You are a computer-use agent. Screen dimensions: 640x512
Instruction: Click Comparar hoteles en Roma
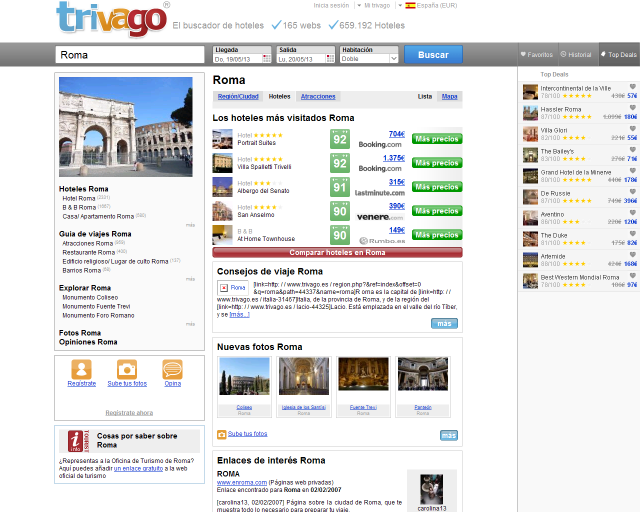[x=337, y=252]
